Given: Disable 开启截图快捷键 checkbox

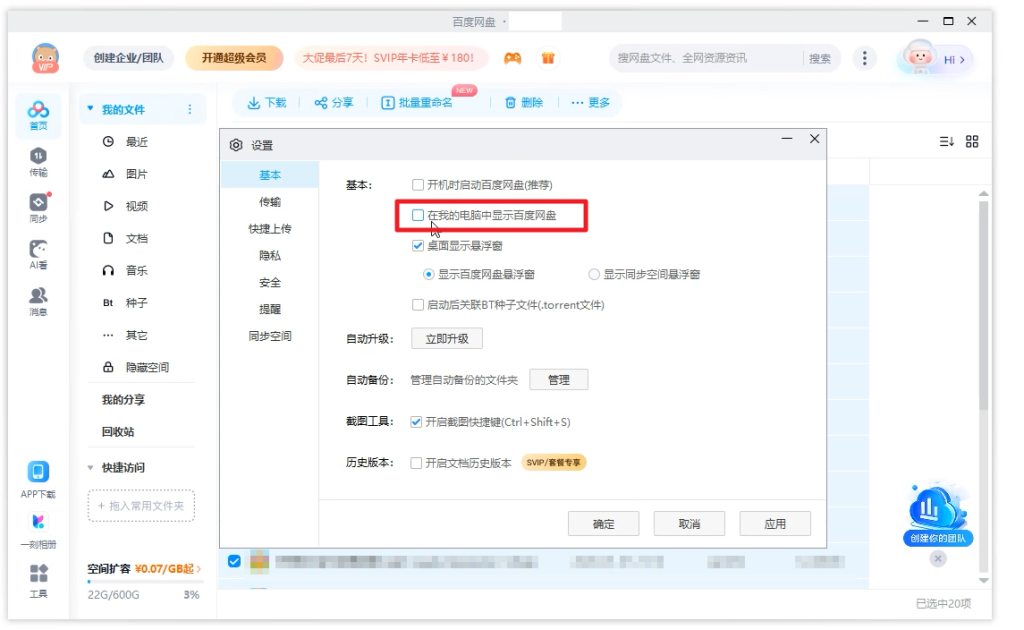Looking at the screenshot, I should pyautogui.click(x=418, y=422).
